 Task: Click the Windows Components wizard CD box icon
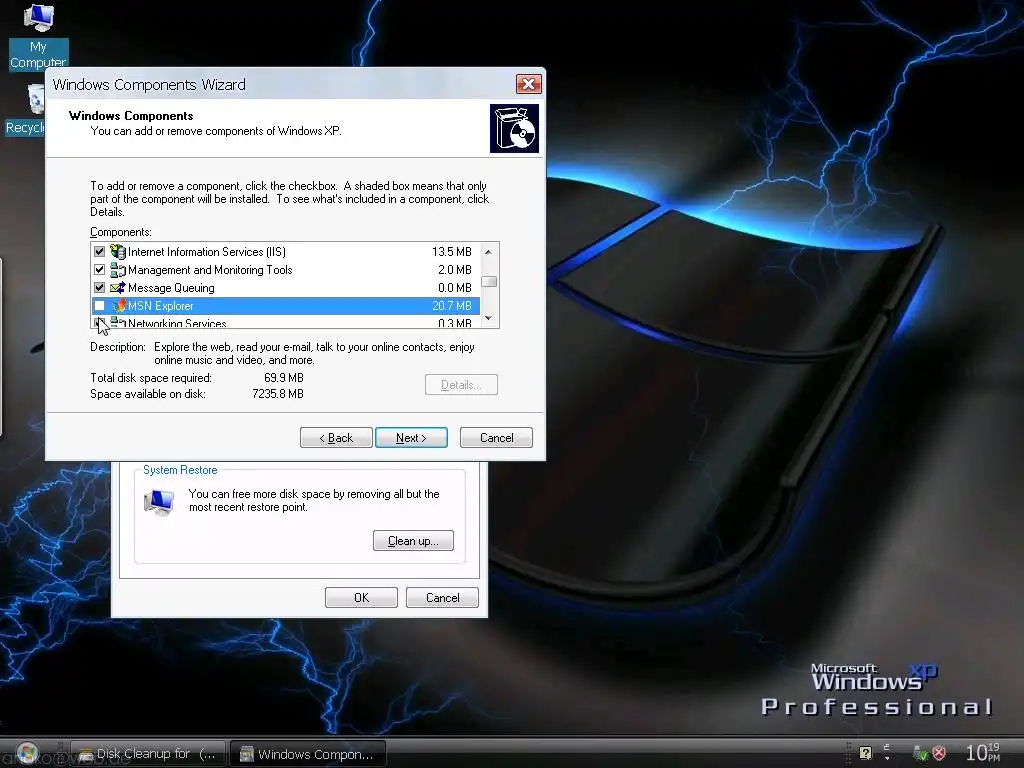point(514,129)
